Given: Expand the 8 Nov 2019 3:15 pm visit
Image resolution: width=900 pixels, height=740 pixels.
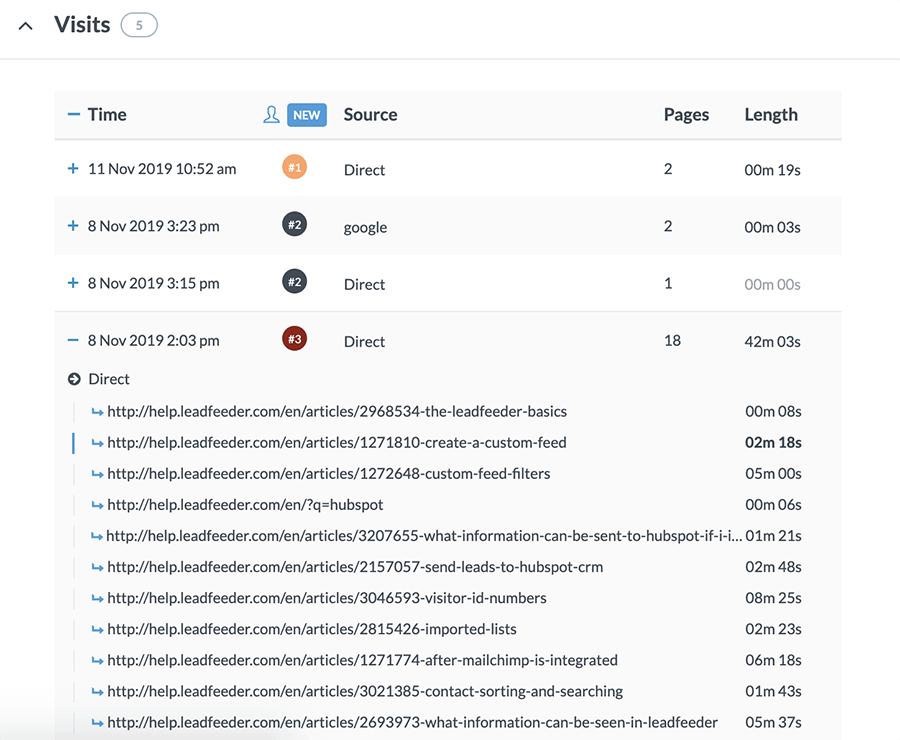Looking at the screenshot, I should point(73,282).
